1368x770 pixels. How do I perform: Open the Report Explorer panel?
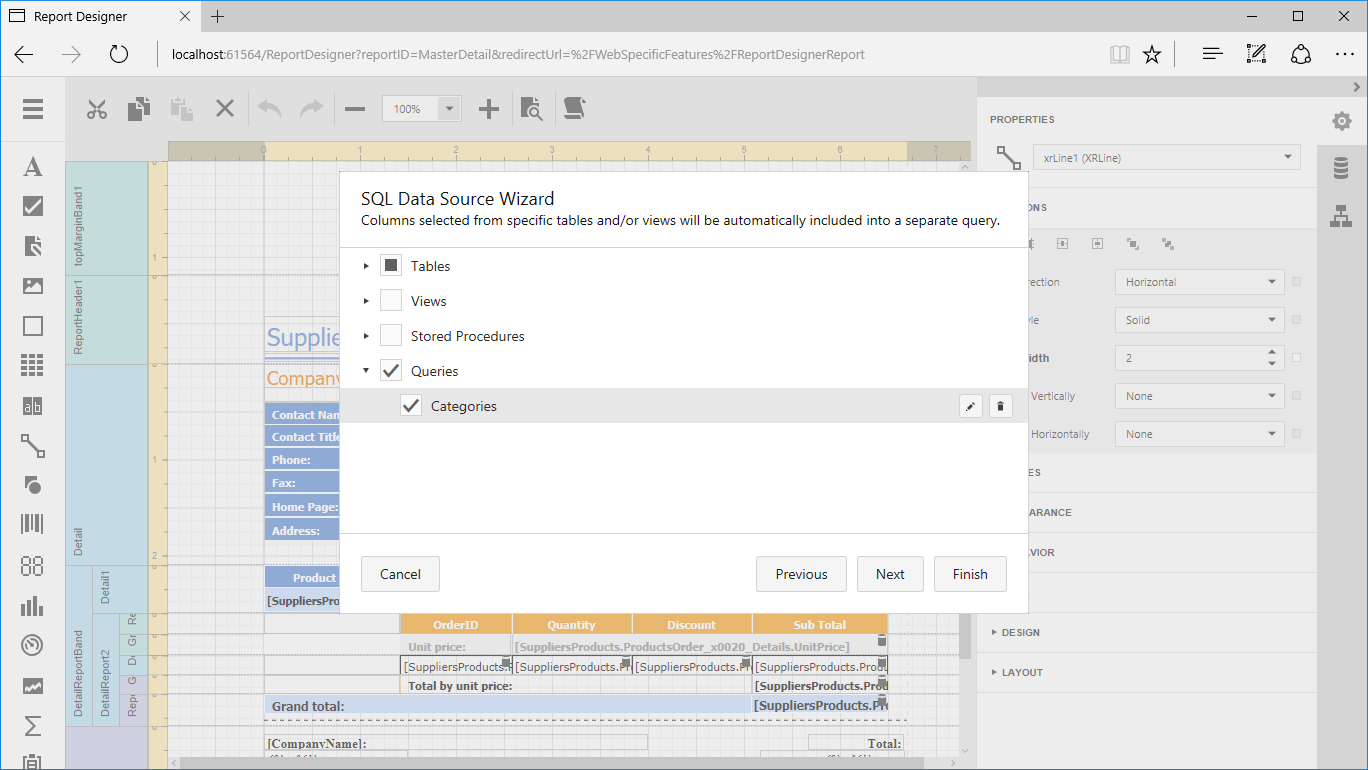click(1341, 217)
